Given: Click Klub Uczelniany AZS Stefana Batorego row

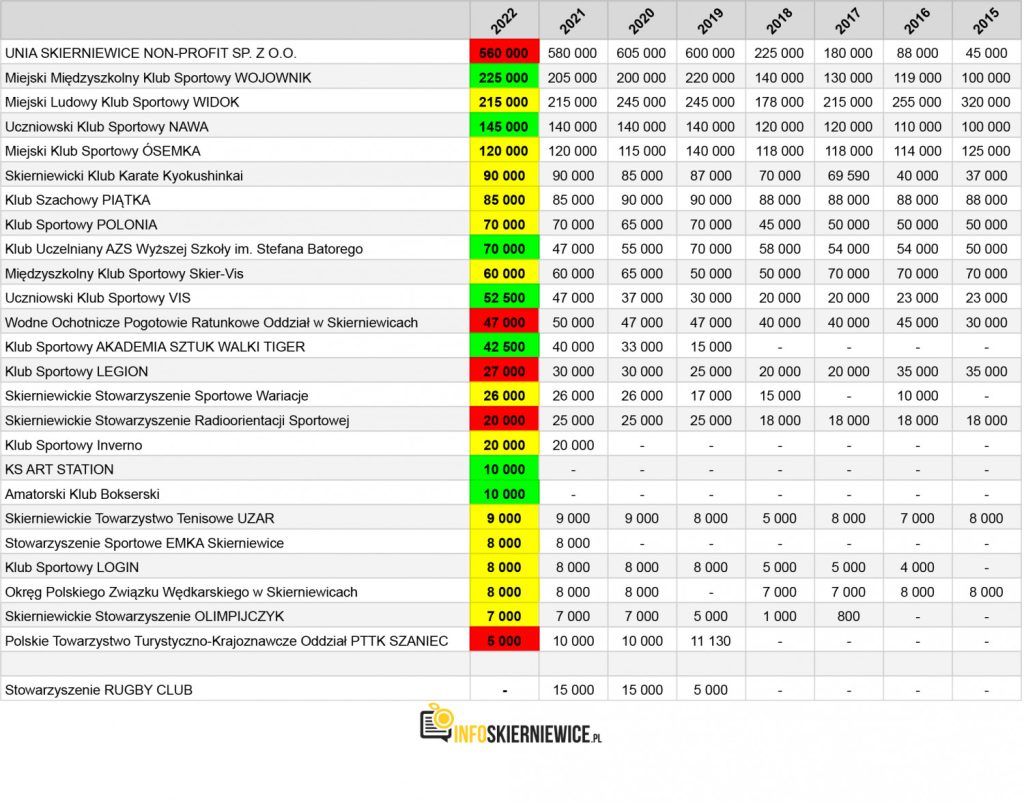Looking at the screenshot, I should coord(184,249).
